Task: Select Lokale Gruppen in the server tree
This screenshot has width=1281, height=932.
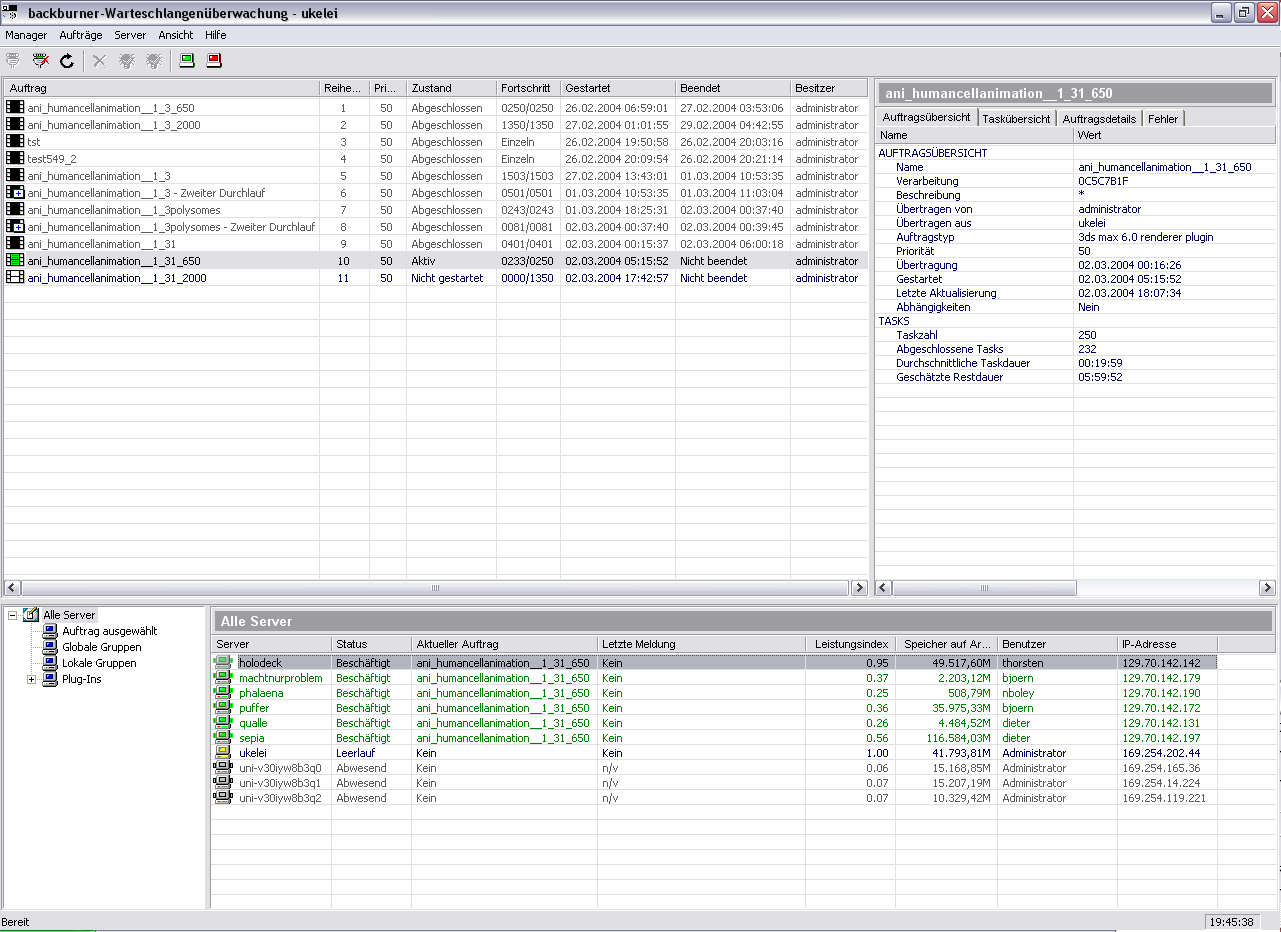Action: point(99,663)
